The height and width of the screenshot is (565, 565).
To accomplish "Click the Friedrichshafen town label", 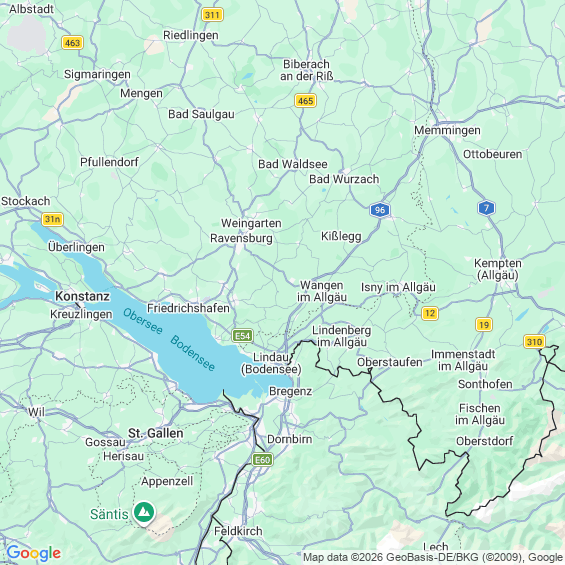I will pyautogui.click(x=188, y=308).
